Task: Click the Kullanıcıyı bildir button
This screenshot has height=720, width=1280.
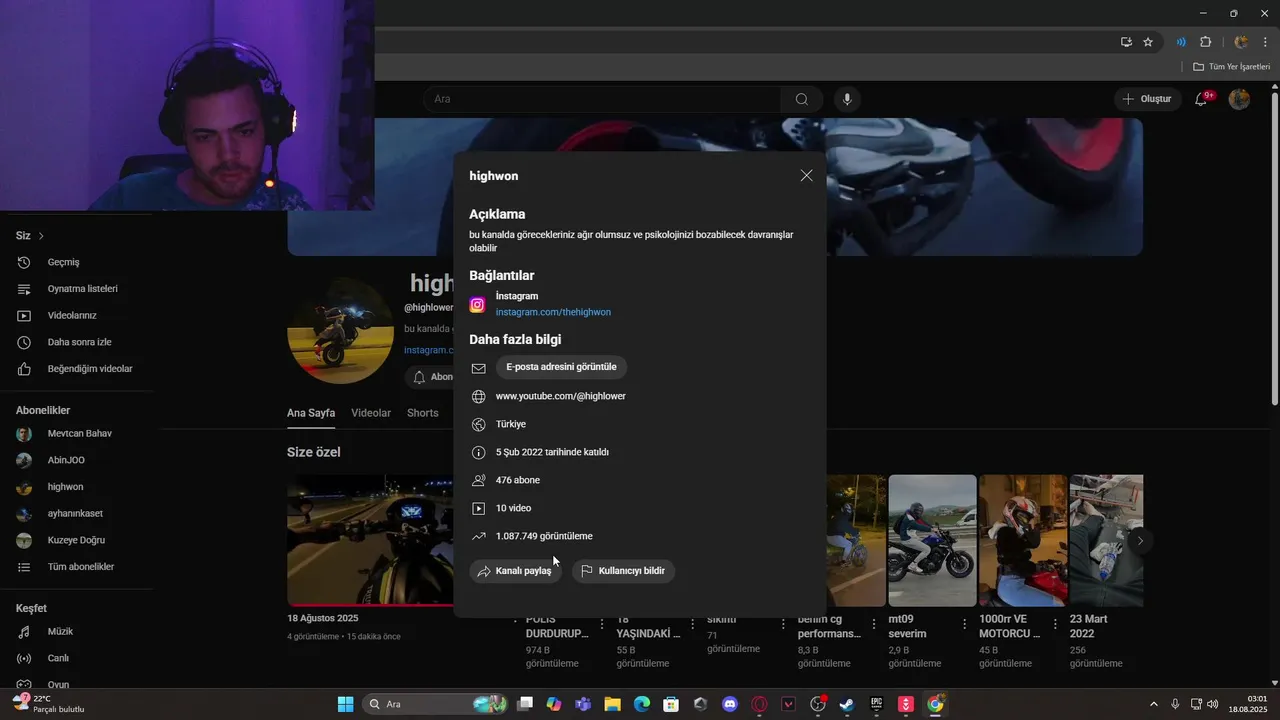Action: coord(623,571)
